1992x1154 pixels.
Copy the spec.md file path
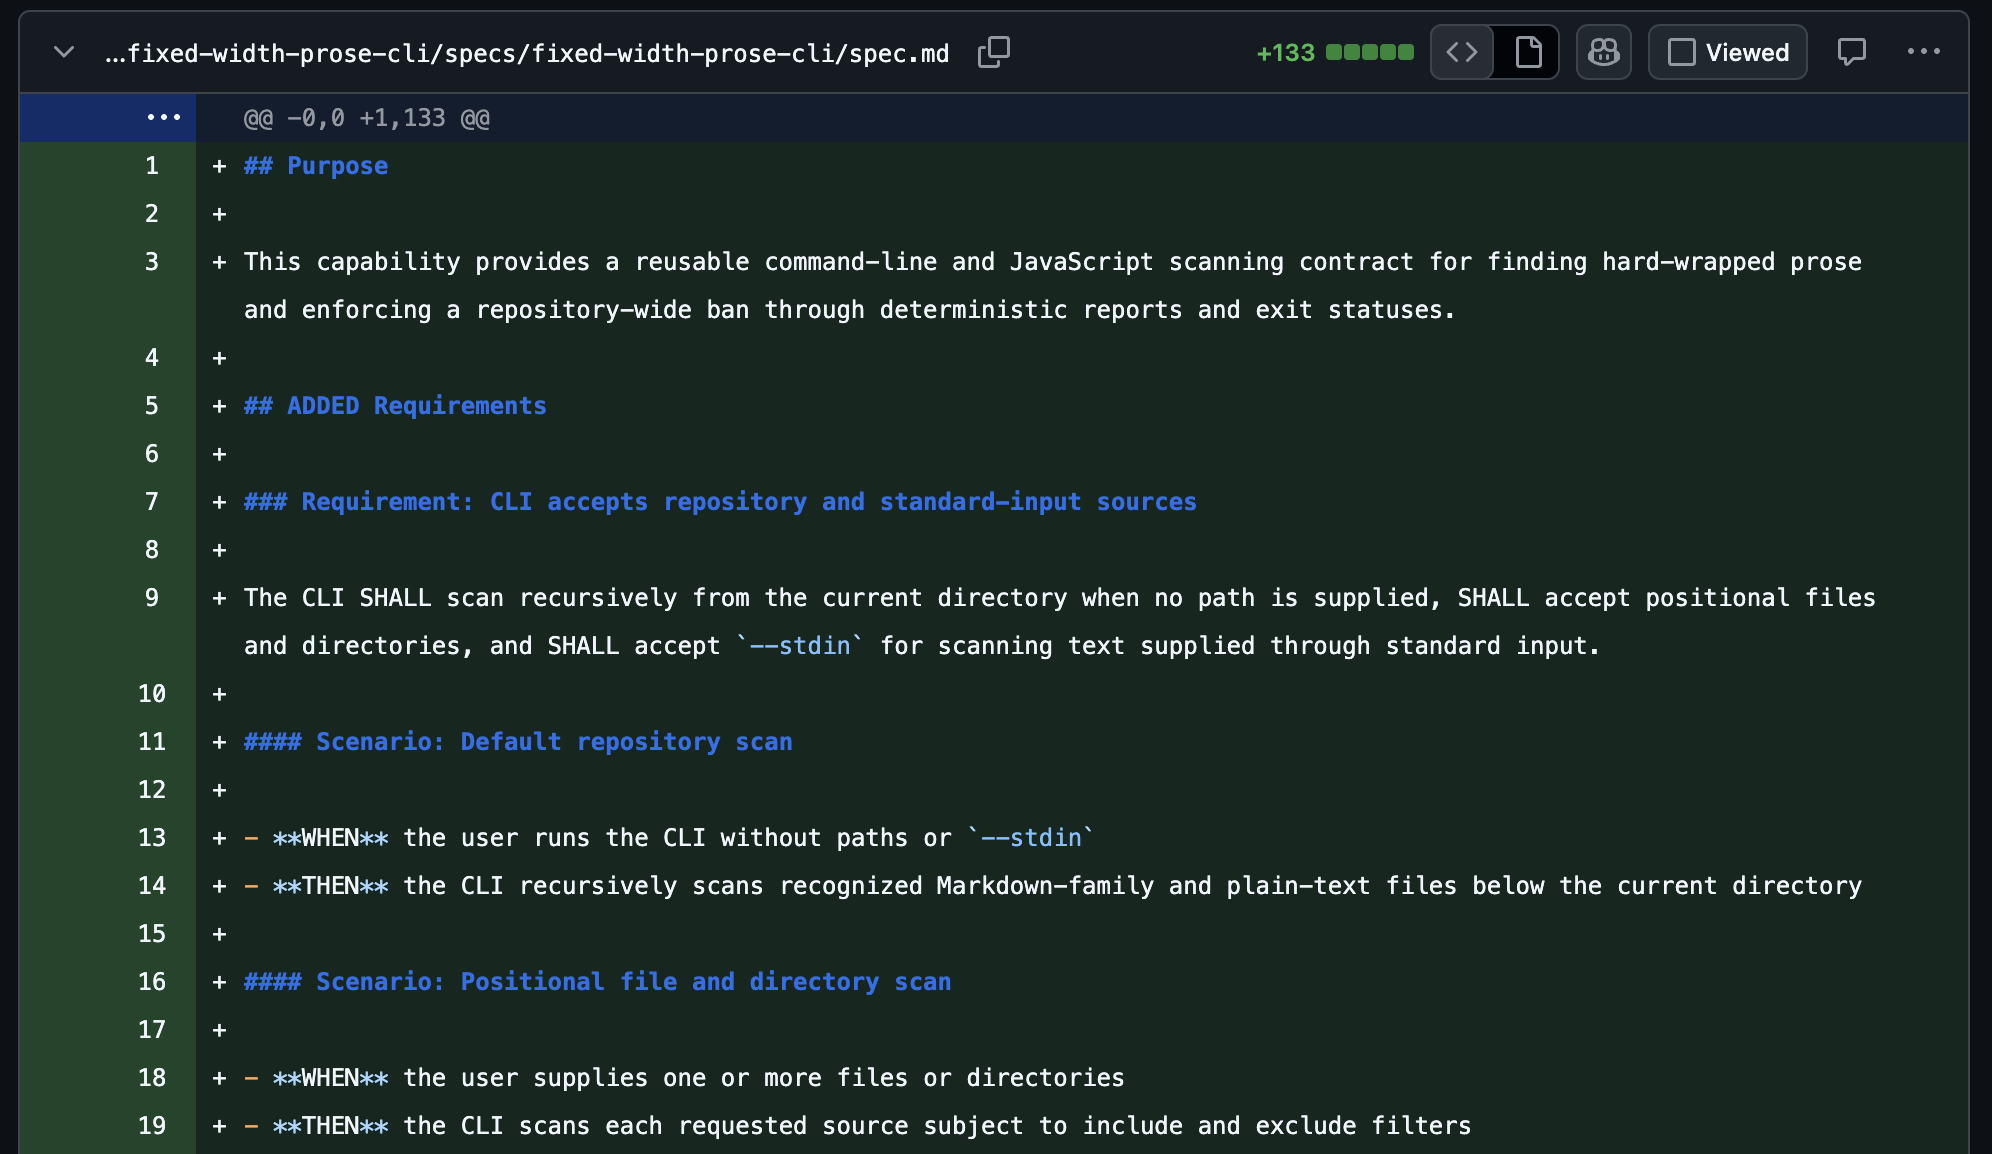993,52
